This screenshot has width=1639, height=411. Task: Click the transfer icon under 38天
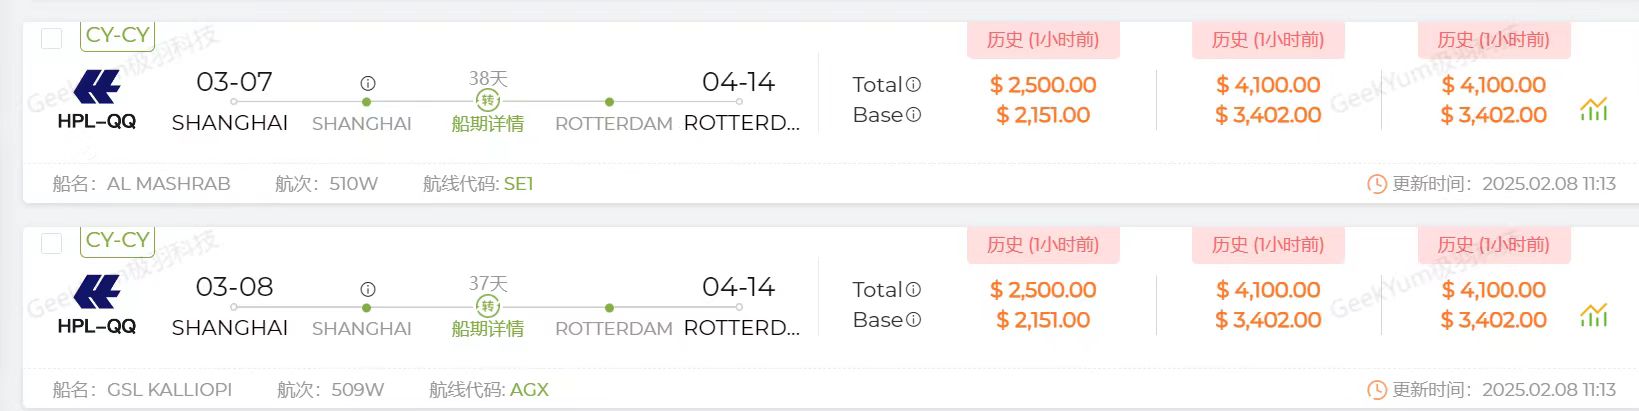click(x=488, y=100)
